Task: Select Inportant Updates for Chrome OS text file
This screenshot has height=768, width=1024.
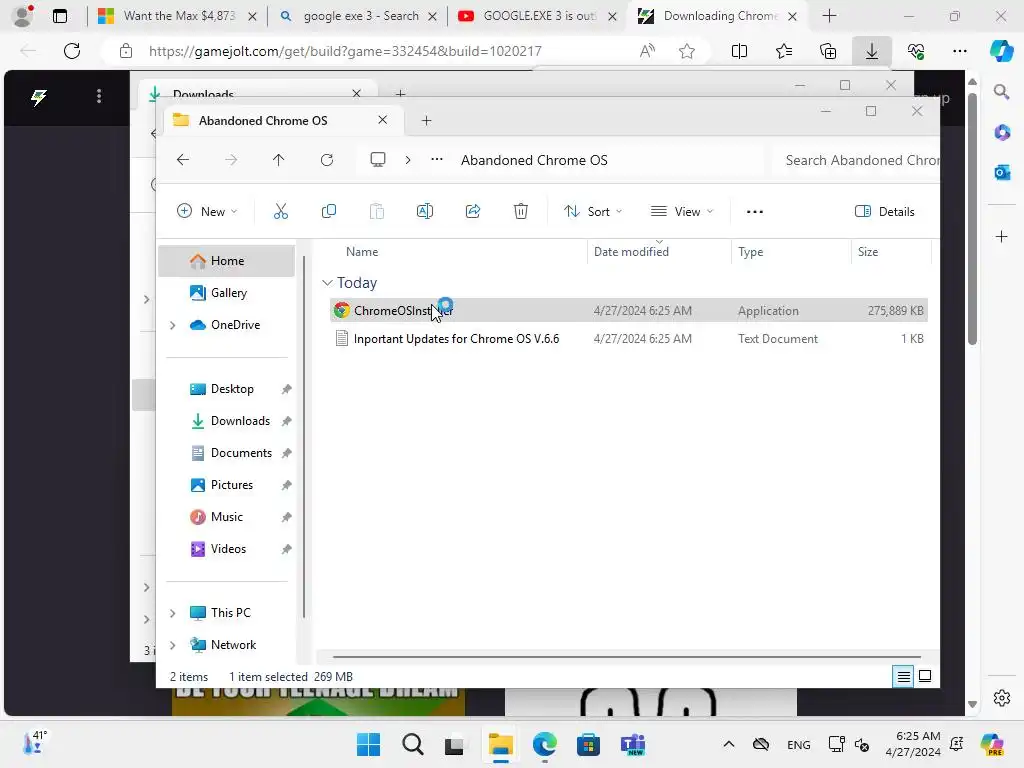Action: click(x=629, y=339)
